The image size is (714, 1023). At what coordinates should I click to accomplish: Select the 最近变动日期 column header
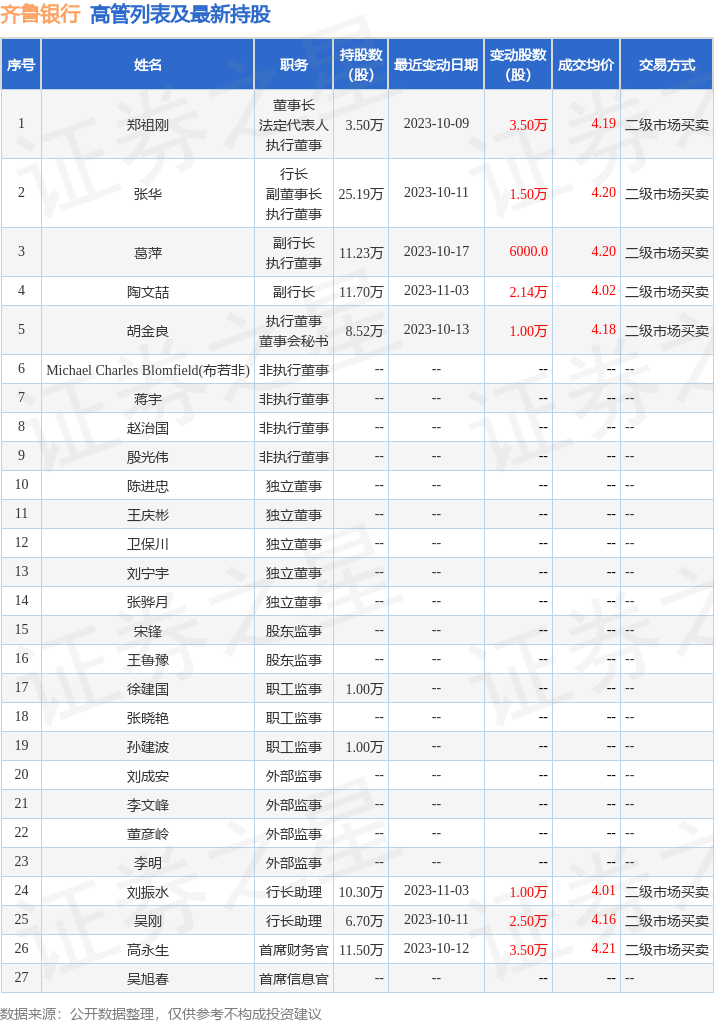click(x=436, y=65)
